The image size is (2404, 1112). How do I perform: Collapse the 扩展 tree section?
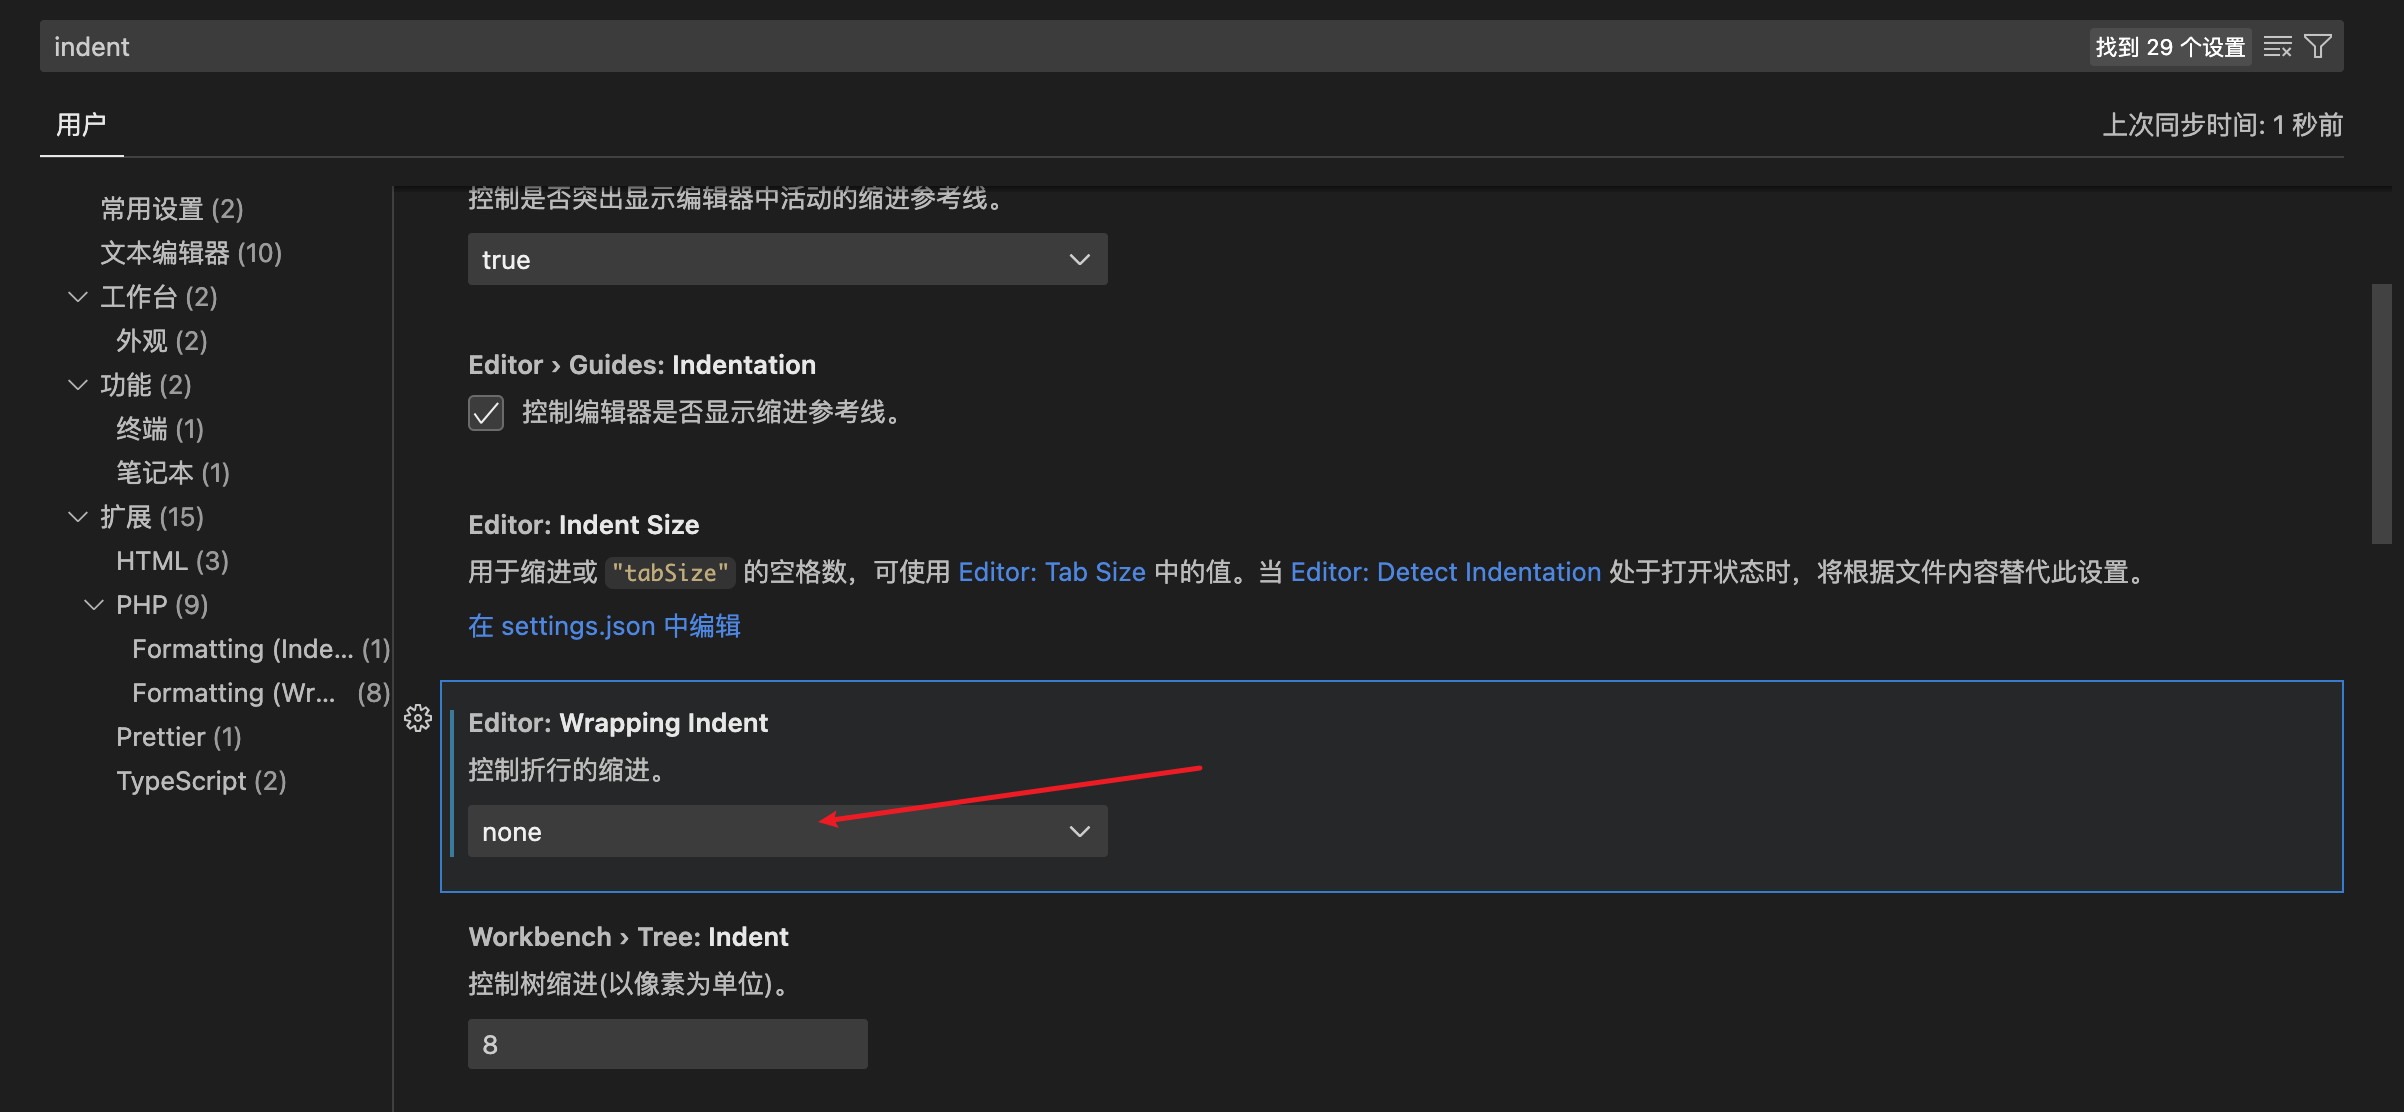coord(78,517)
